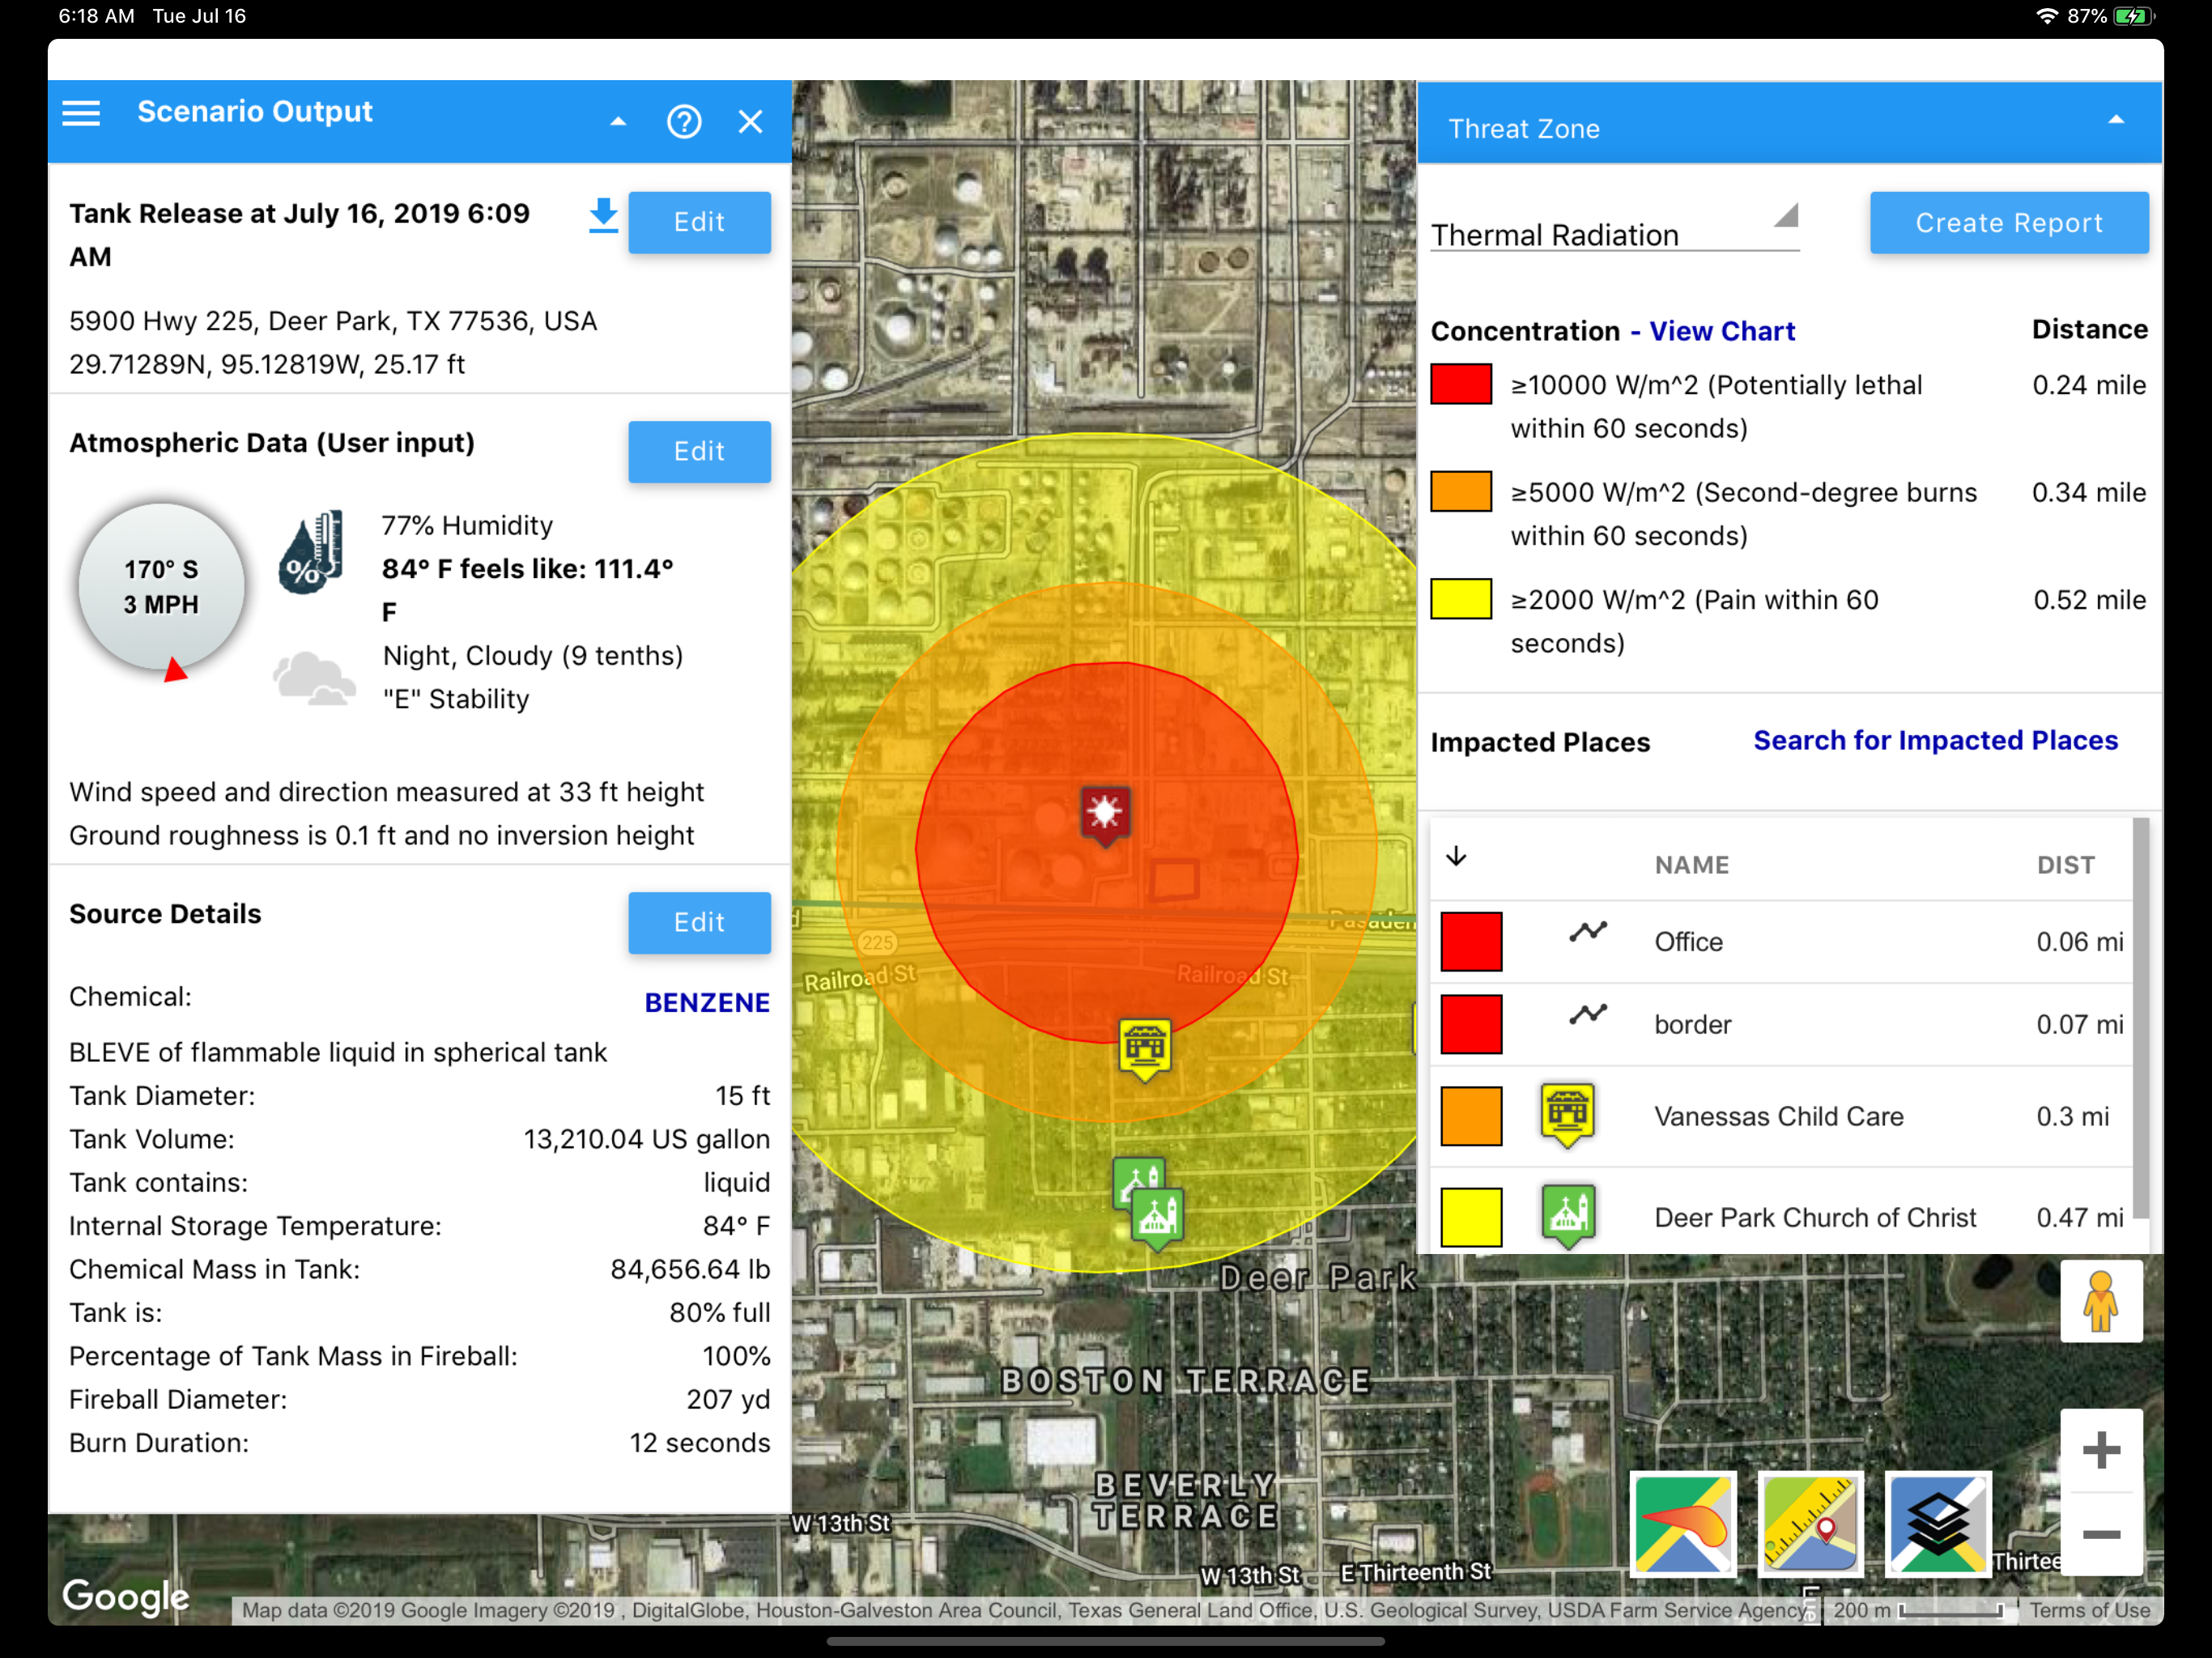
Task: Edit the Source Details section
Action: click(699, 922)
